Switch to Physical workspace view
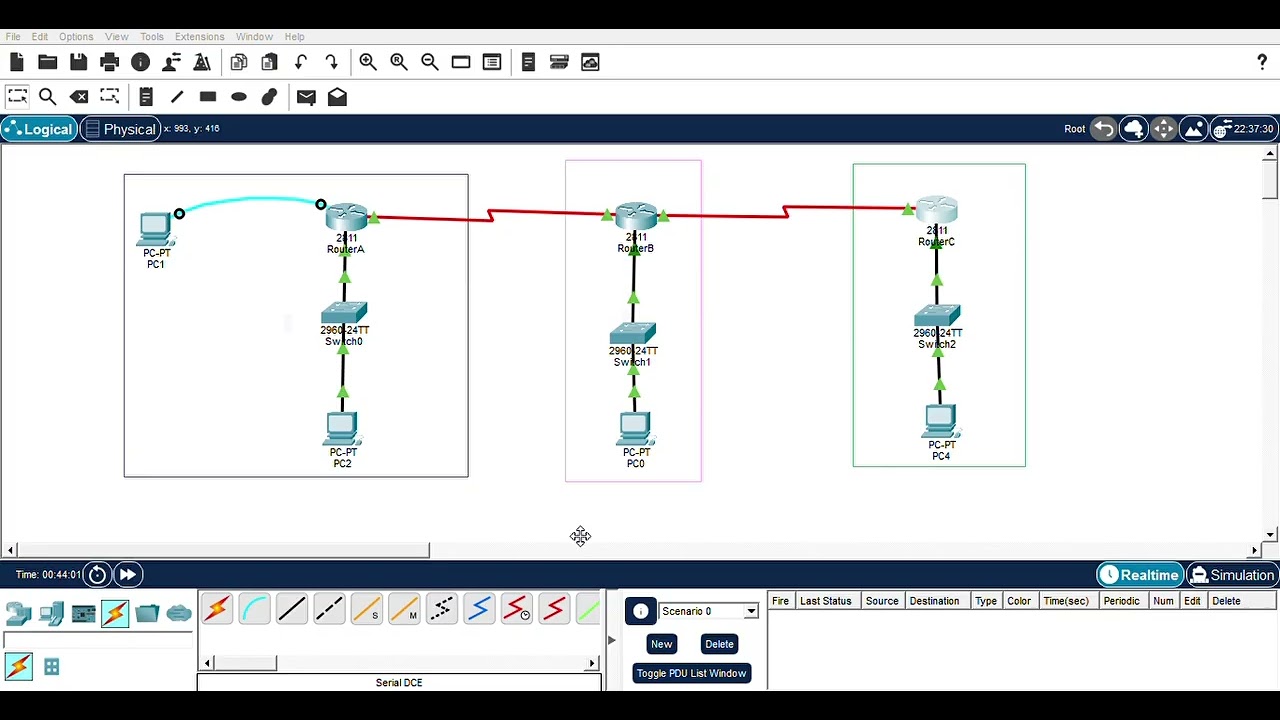 point(120,129)
